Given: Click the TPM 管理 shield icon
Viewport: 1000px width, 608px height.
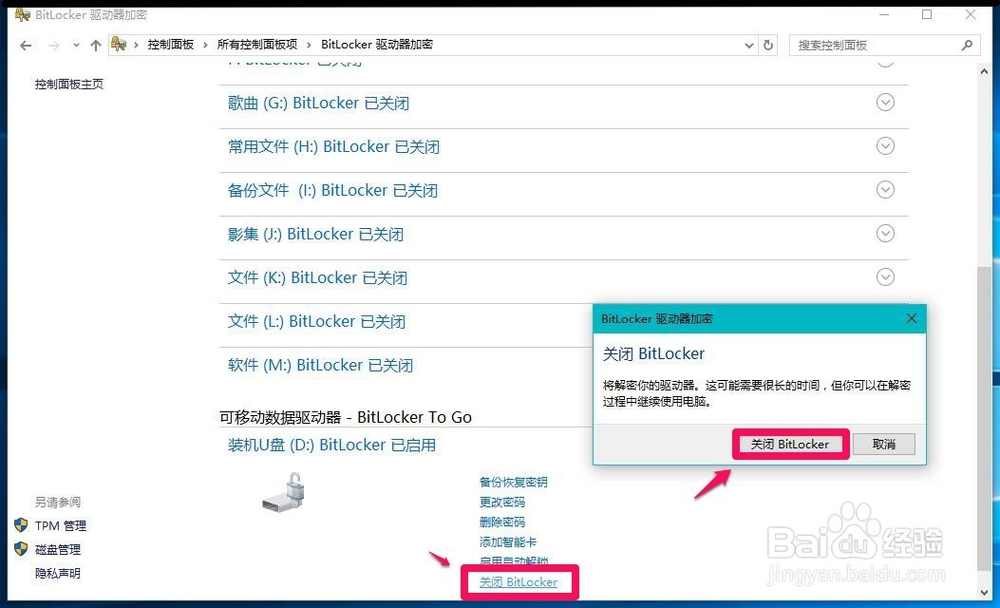Looking at the screenshot, I should [x=21, y=525].
